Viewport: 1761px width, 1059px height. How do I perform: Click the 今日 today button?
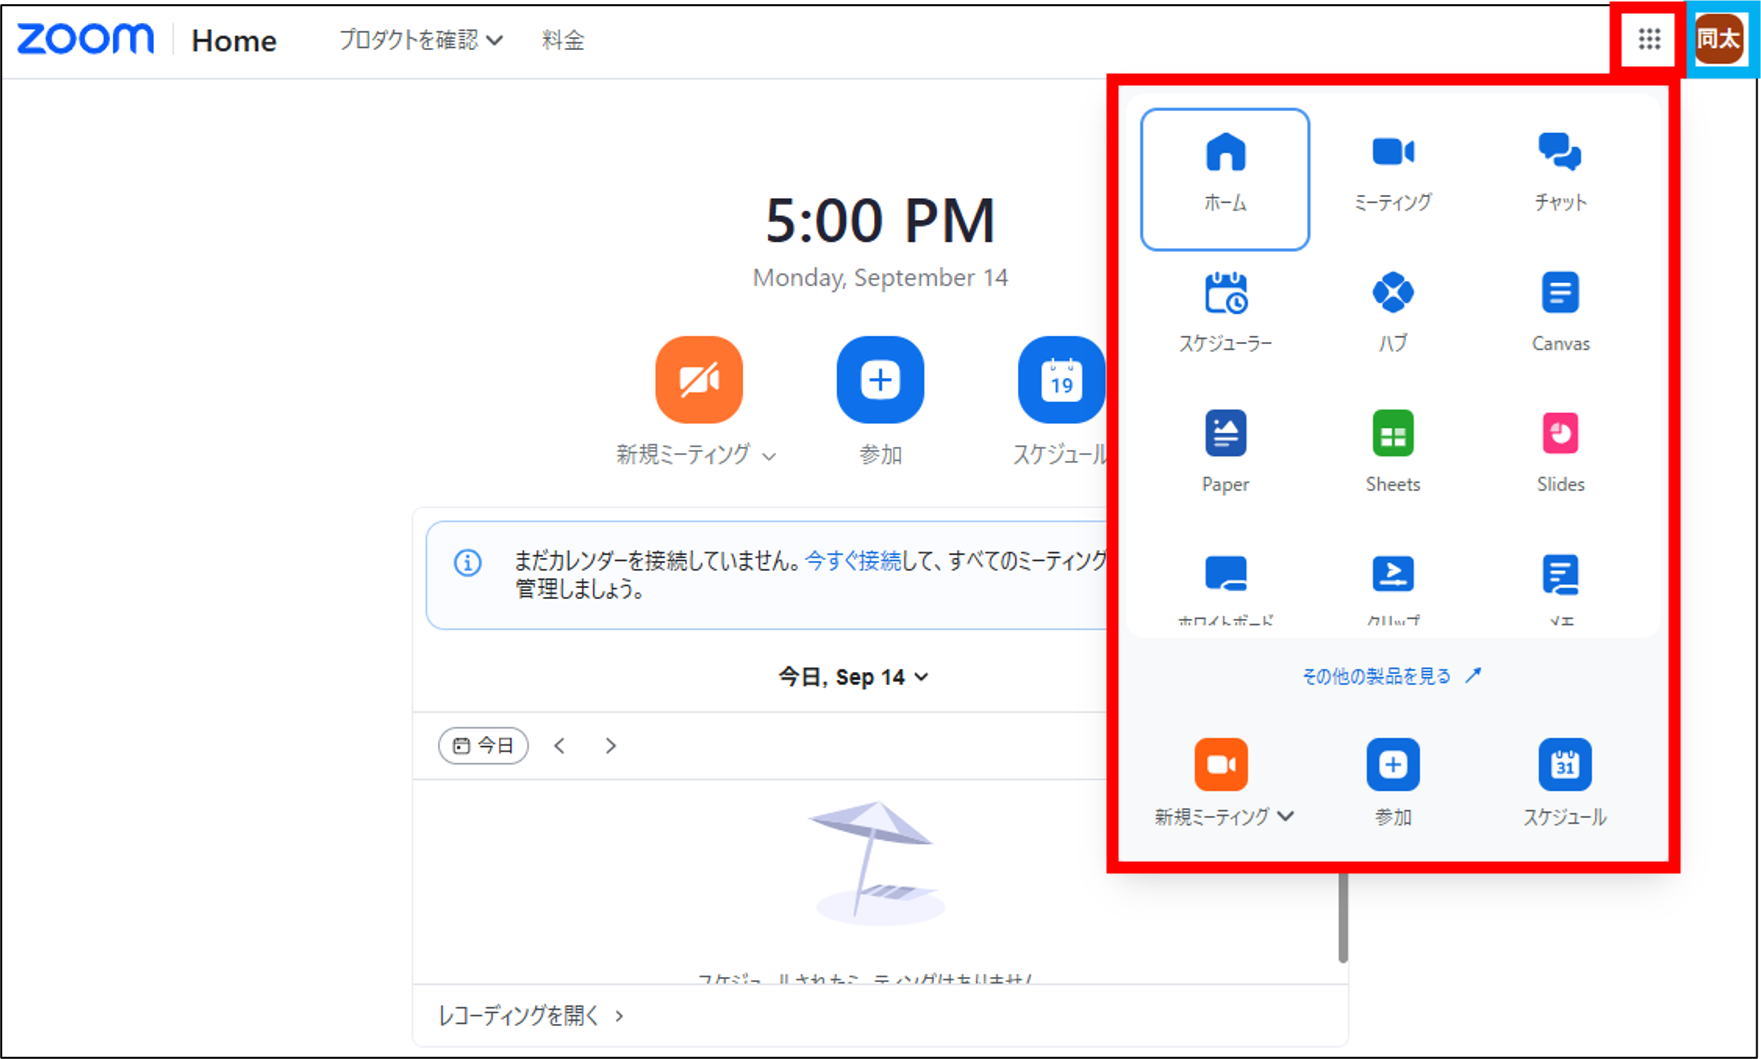[483, 746]
